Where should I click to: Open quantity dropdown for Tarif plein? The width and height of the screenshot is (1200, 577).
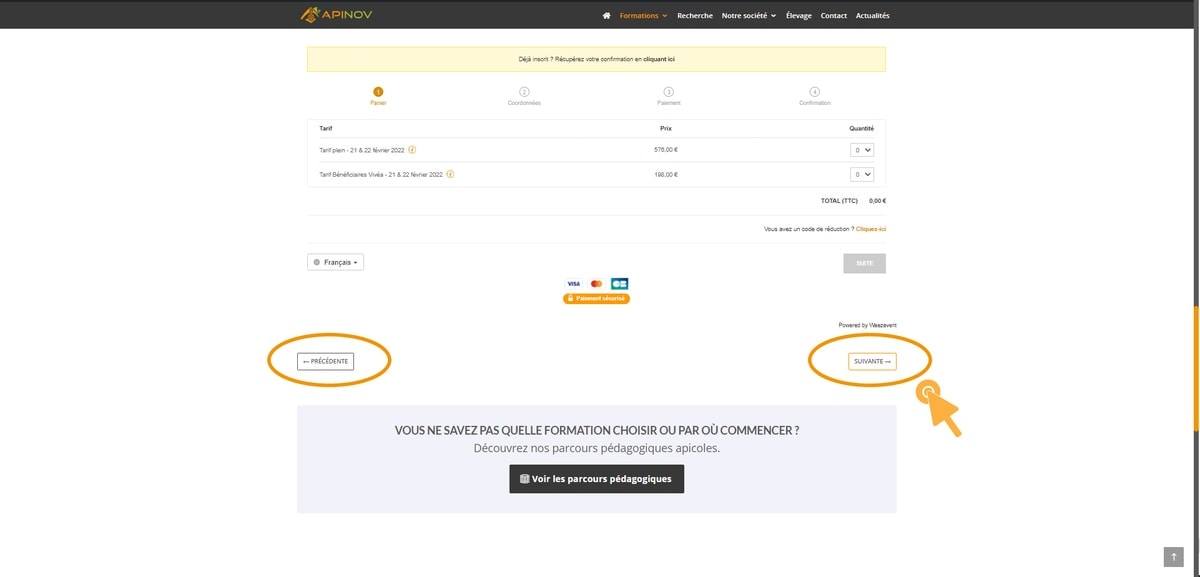pyautogui.click(x=862, y=150)
